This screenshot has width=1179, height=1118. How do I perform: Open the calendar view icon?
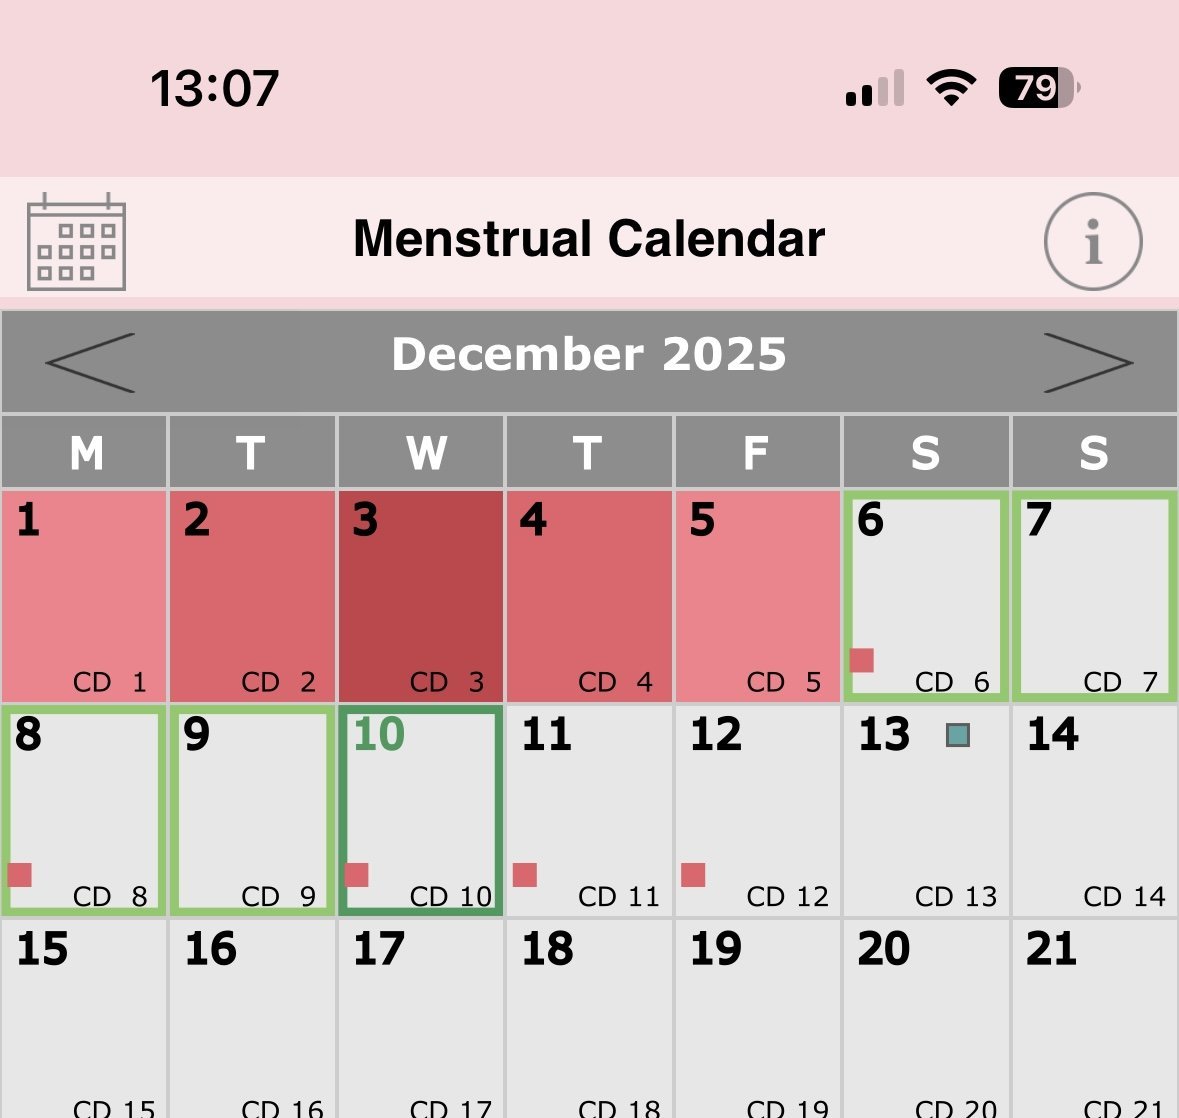click(76, 242)
